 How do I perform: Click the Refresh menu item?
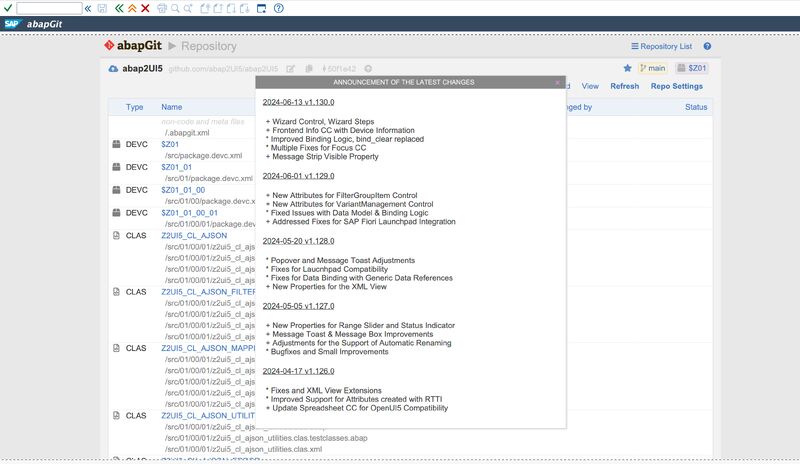[624, 86]
